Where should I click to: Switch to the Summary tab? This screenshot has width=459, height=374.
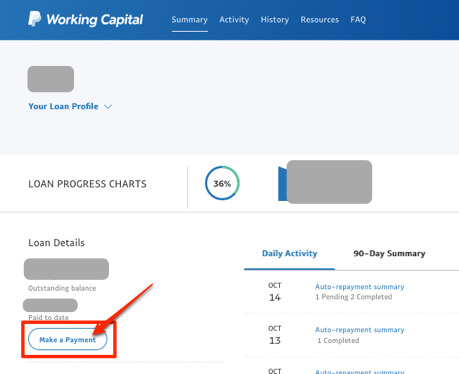(x=190, y=20)
